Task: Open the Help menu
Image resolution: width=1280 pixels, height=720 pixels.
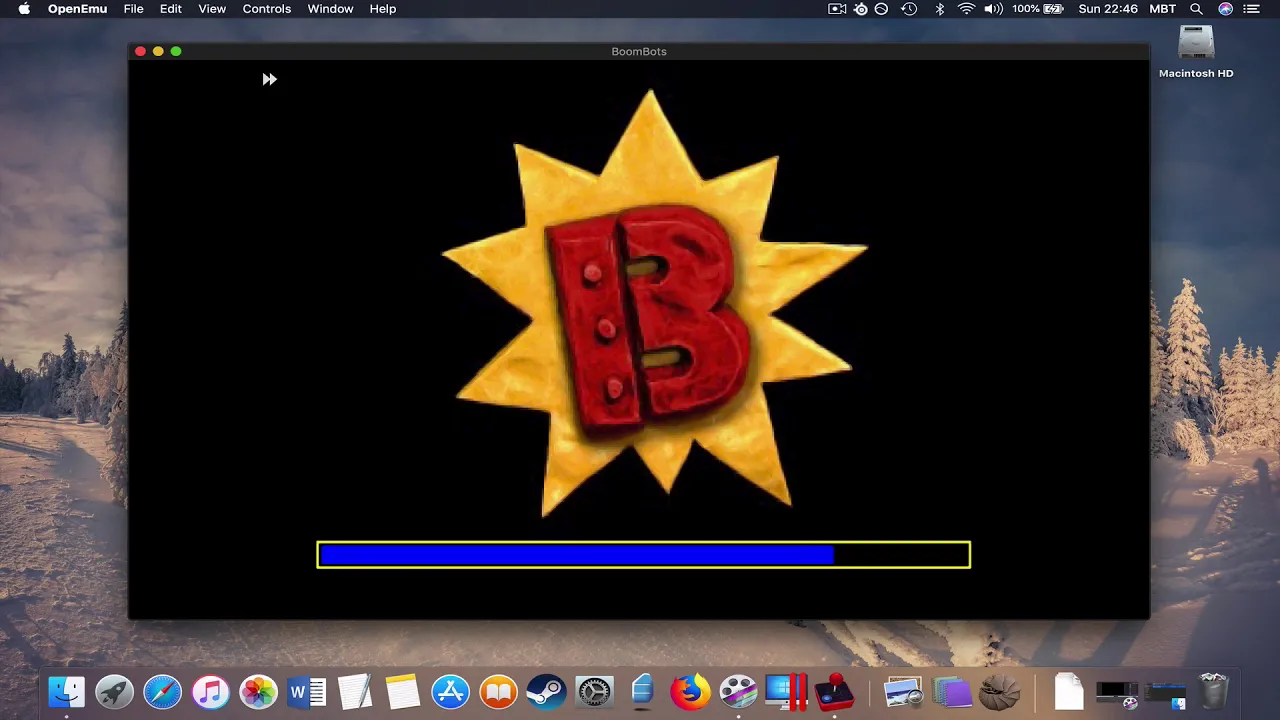Action: (x=383, y=9)
